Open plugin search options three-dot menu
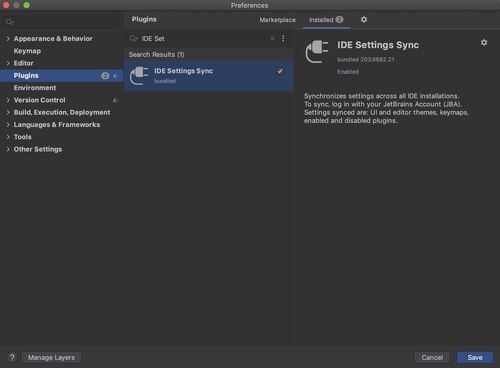Screen dimensions: 500x368 [283, 38]
